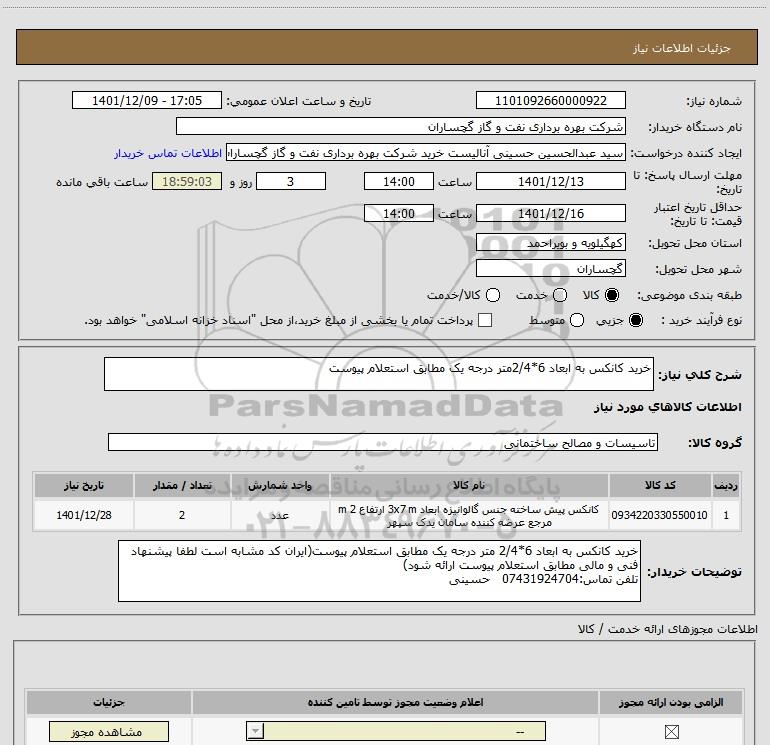This screenshot has width=770, height=745.
Task: Click the اطلاعات مجوزهای ارائه خدمت / کالا heading
Action: tap(668, 629)
